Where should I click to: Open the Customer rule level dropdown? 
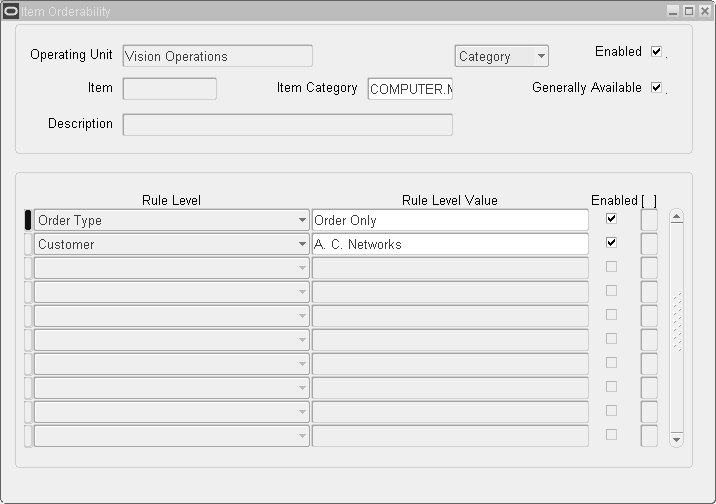click(x=172, y=244)
